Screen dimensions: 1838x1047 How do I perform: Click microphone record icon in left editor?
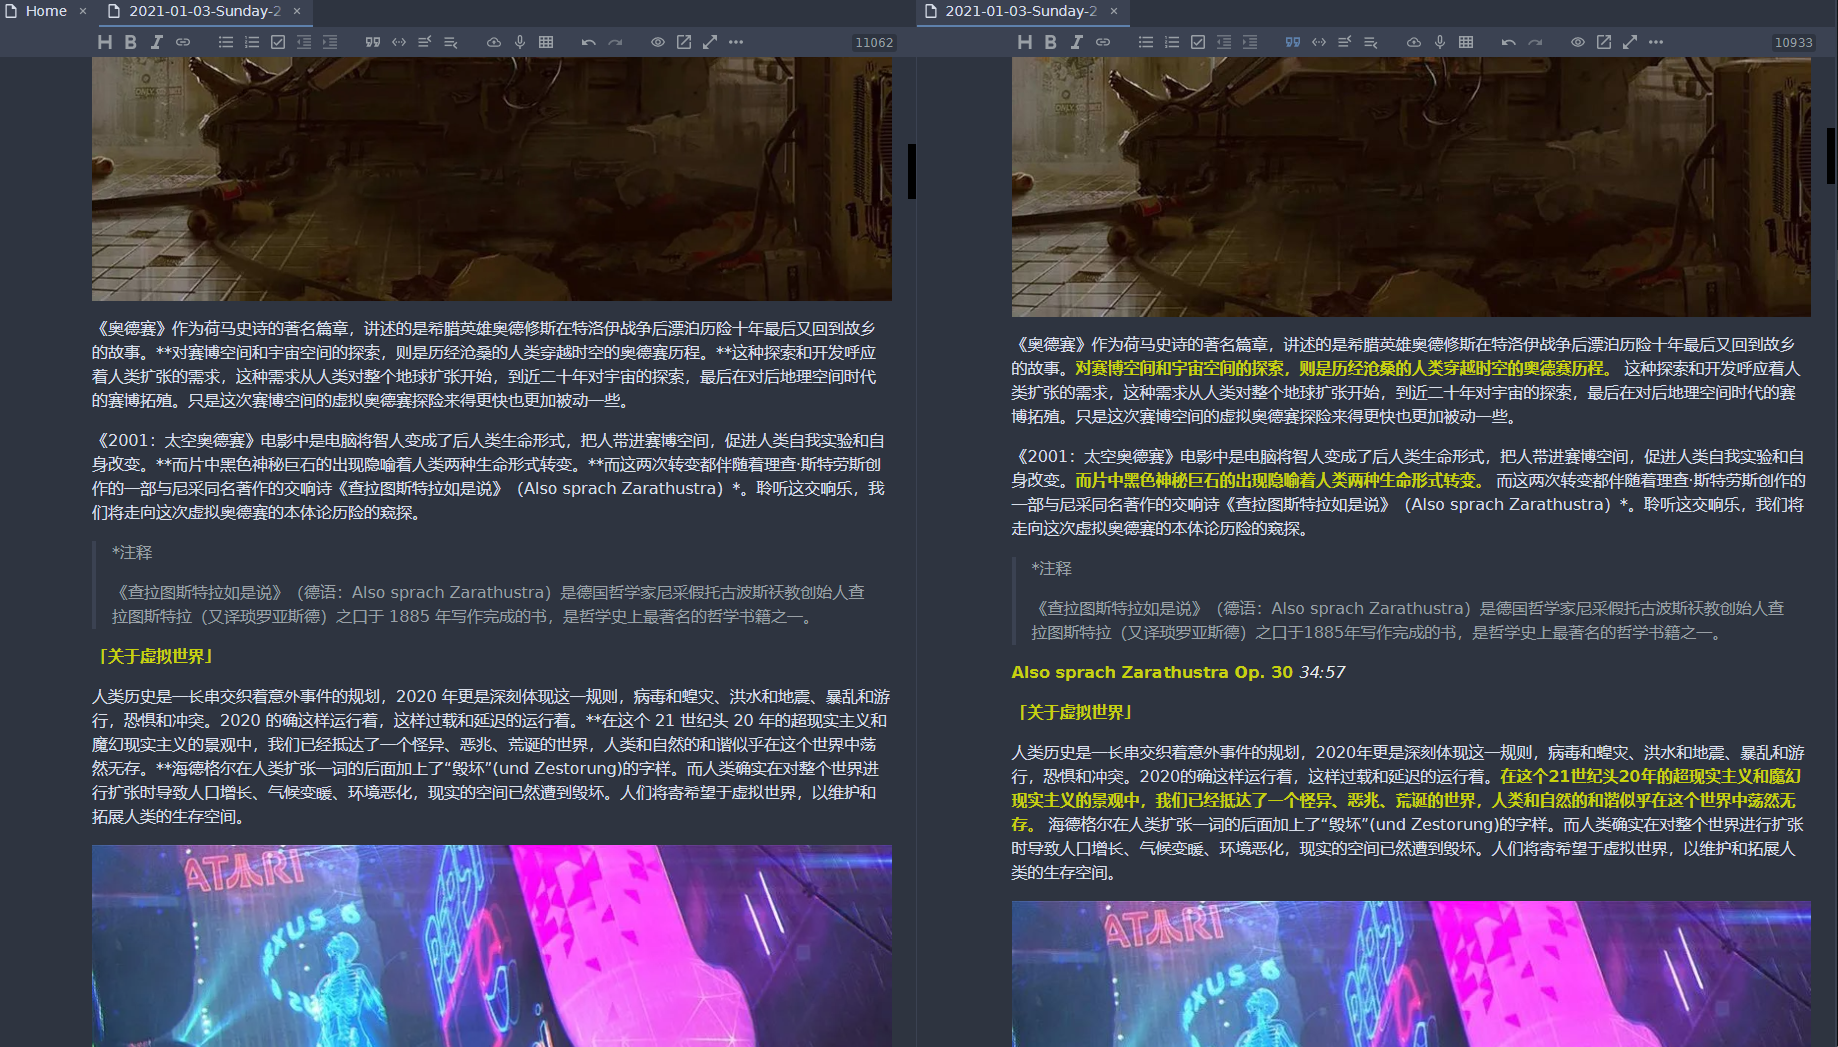click(520, 42)
